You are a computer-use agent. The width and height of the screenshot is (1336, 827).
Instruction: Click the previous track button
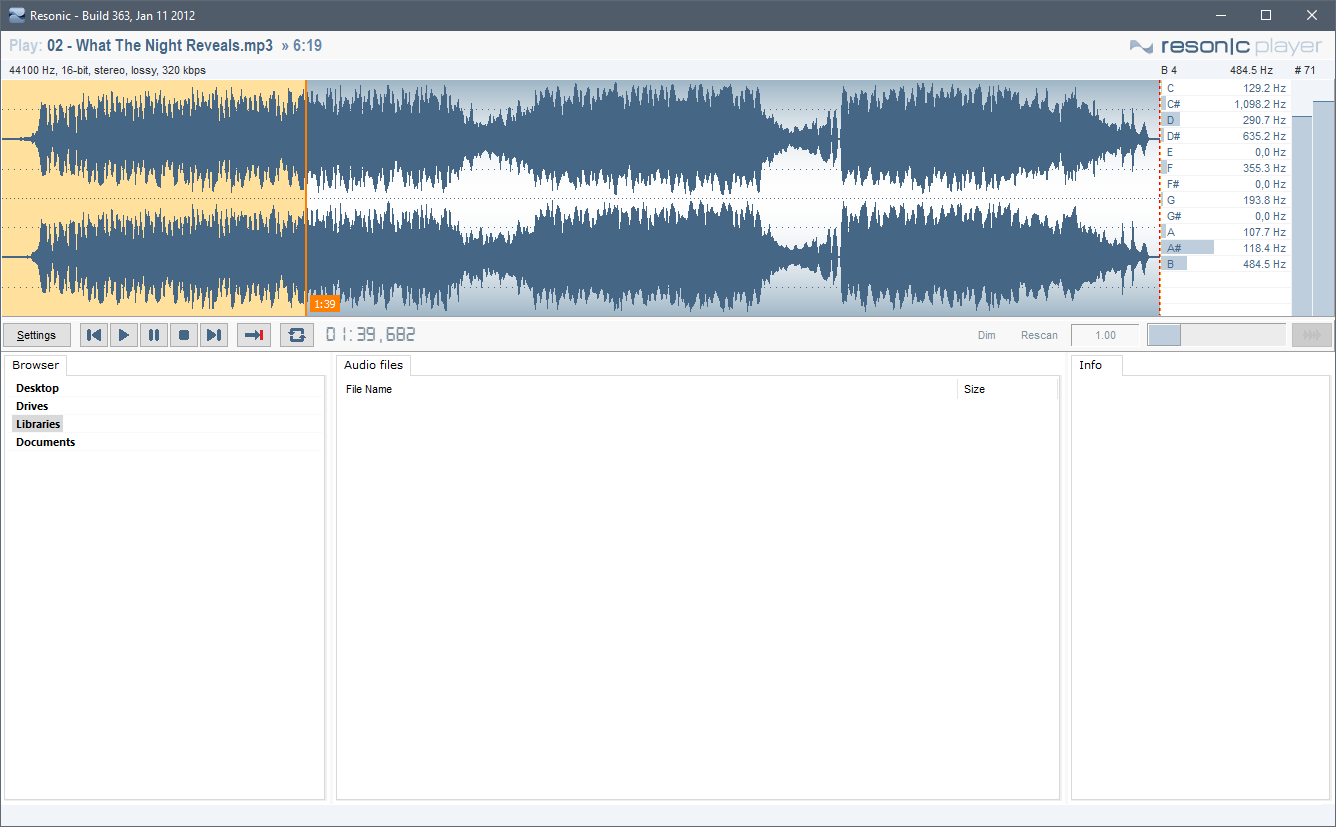(94, 335)
